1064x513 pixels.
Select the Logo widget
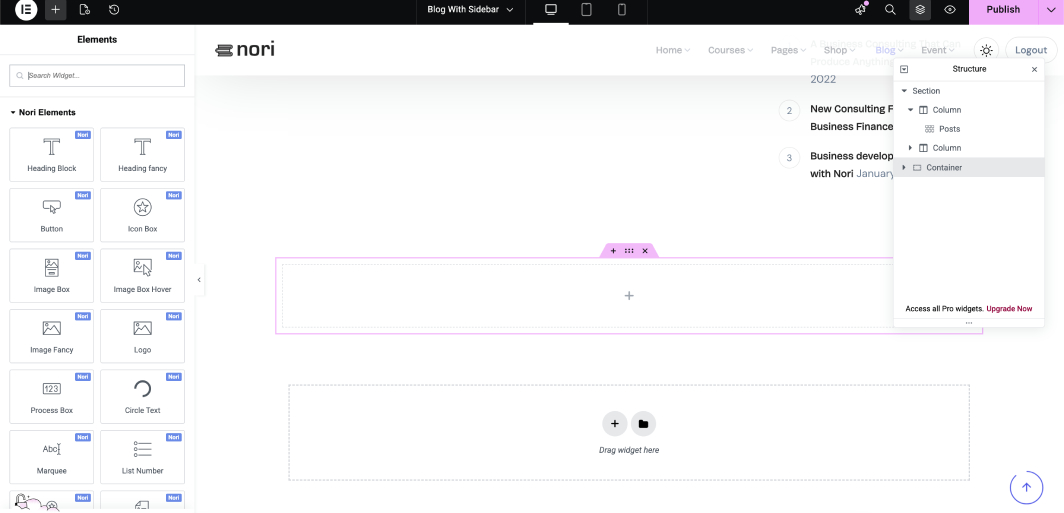[x=142, y=336]
